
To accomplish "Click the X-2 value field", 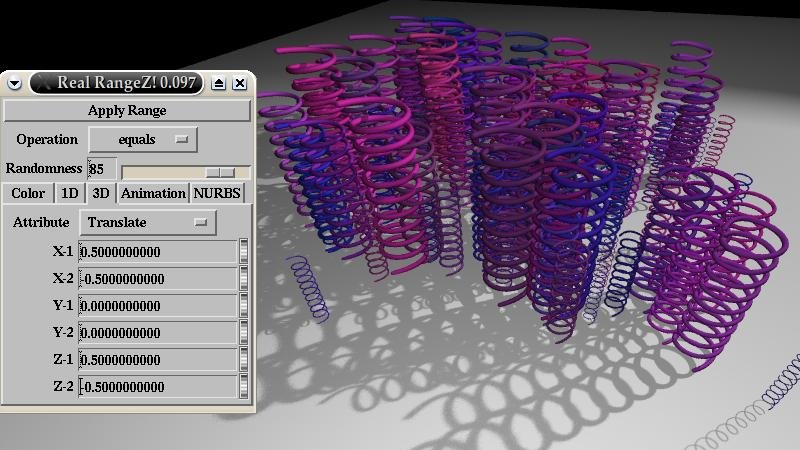I will pos(158,279).
